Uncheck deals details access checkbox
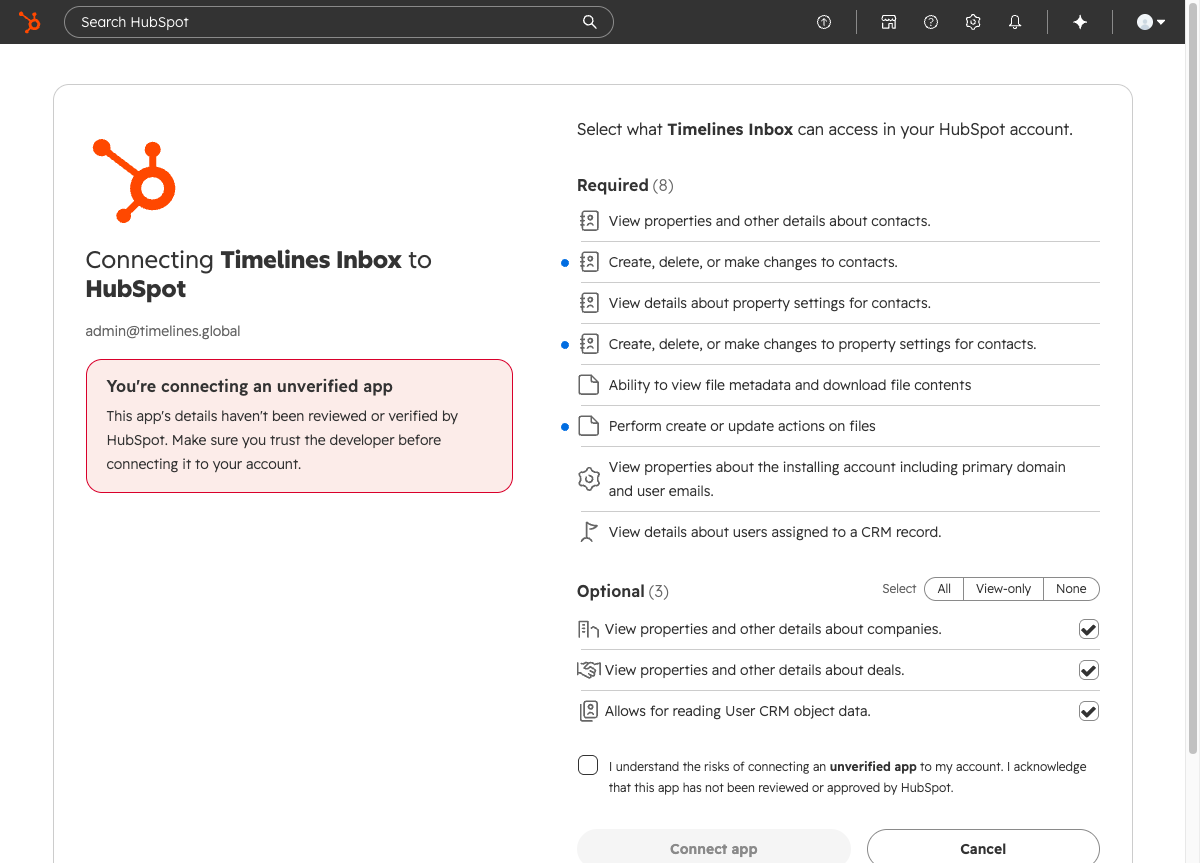 [1089, 670]
